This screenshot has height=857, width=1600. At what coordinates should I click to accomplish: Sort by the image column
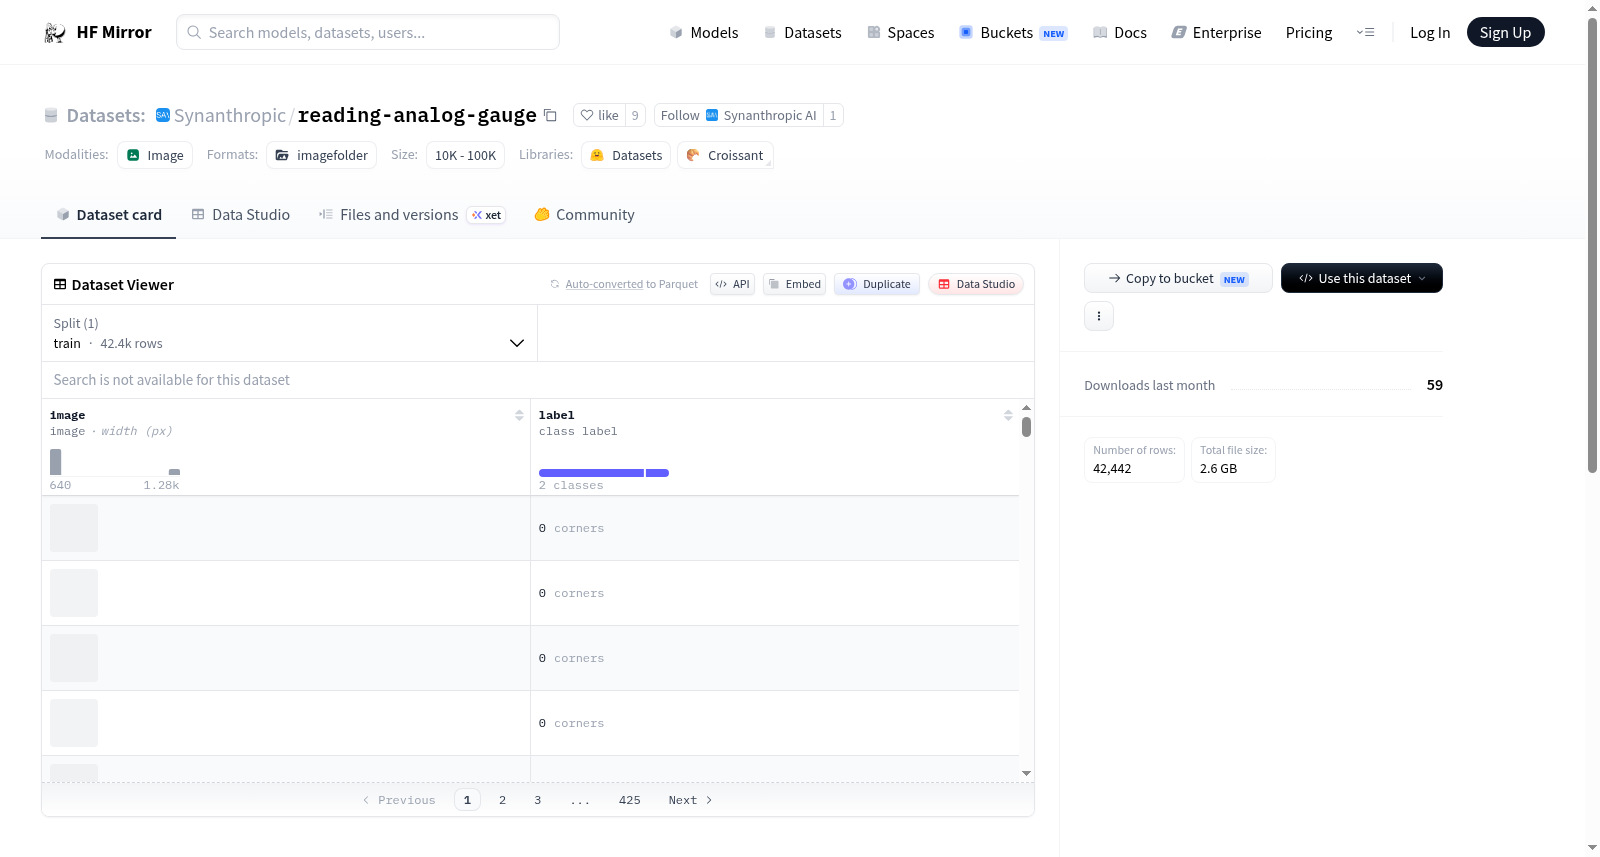click(x=519, y=415)
